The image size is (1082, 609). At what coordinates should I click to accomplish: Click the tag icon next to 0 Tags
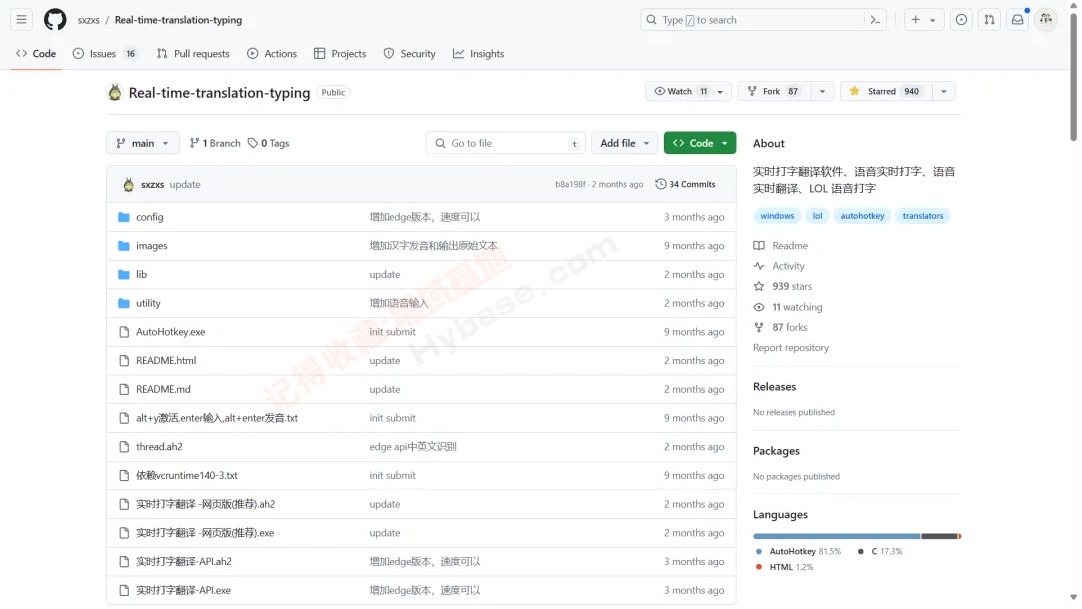(253, 143)
